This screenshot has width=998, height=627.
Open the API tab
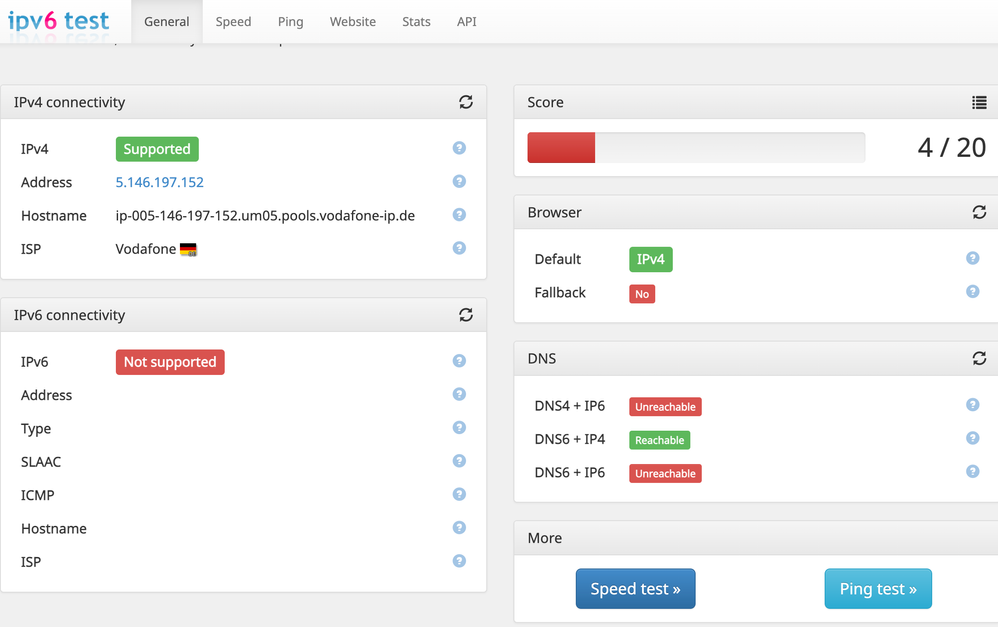(467, 22)
